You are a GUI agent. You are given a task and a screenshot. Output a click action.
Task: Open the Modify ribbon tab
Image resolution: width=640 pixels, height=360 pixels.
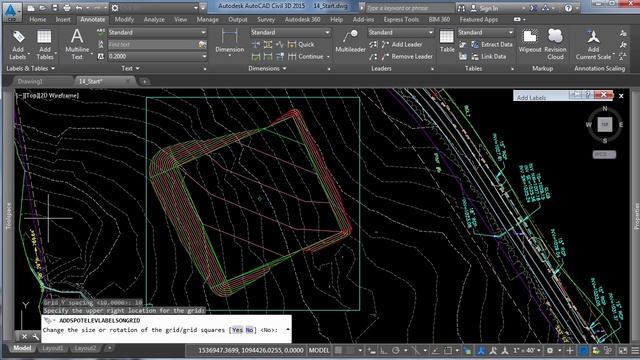[x=124, y=19]
